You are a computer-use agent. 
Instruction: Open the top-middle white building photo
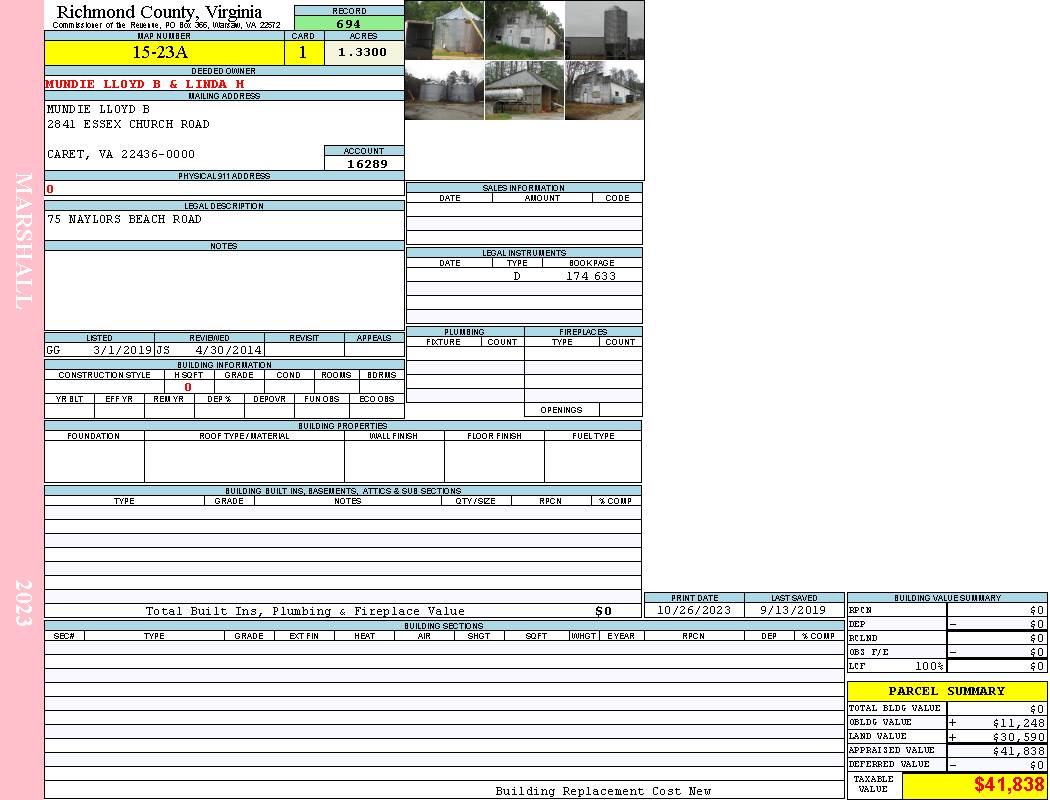point(524,30)
